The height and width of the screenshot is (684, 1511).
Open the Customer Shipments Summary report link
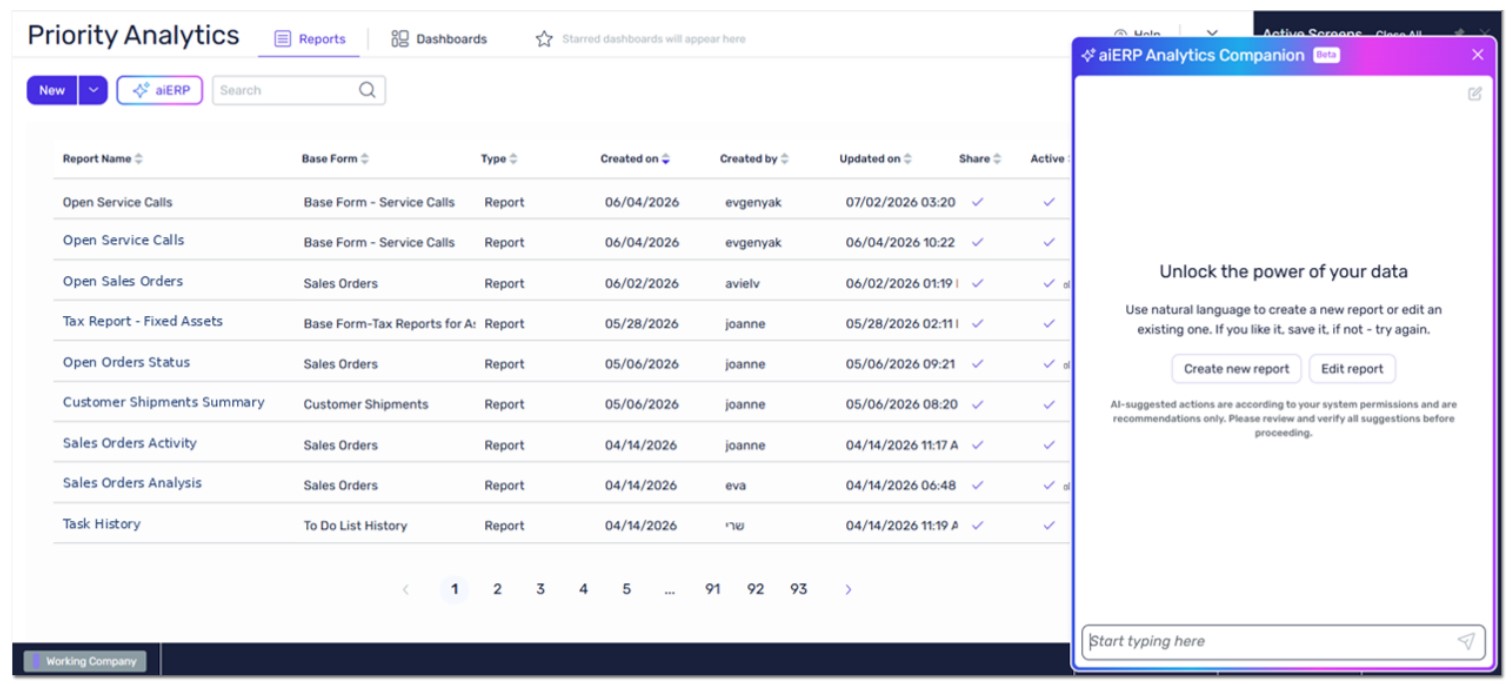click(x=164, y=402)
